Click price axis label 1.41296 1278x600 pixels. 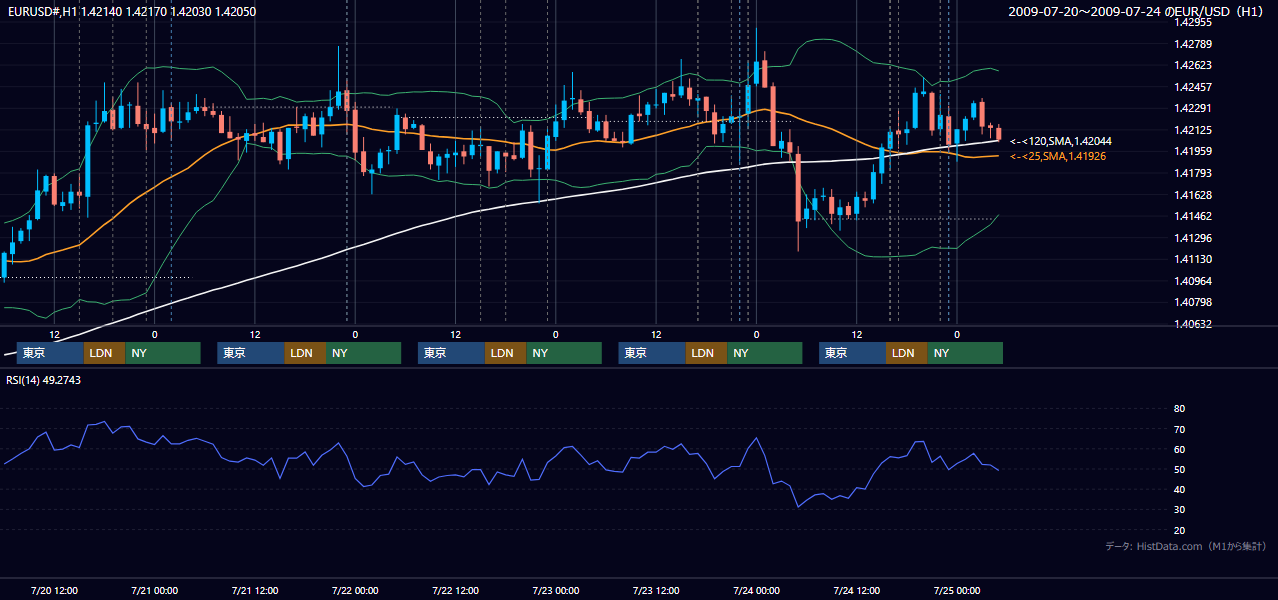[1192, 238]
